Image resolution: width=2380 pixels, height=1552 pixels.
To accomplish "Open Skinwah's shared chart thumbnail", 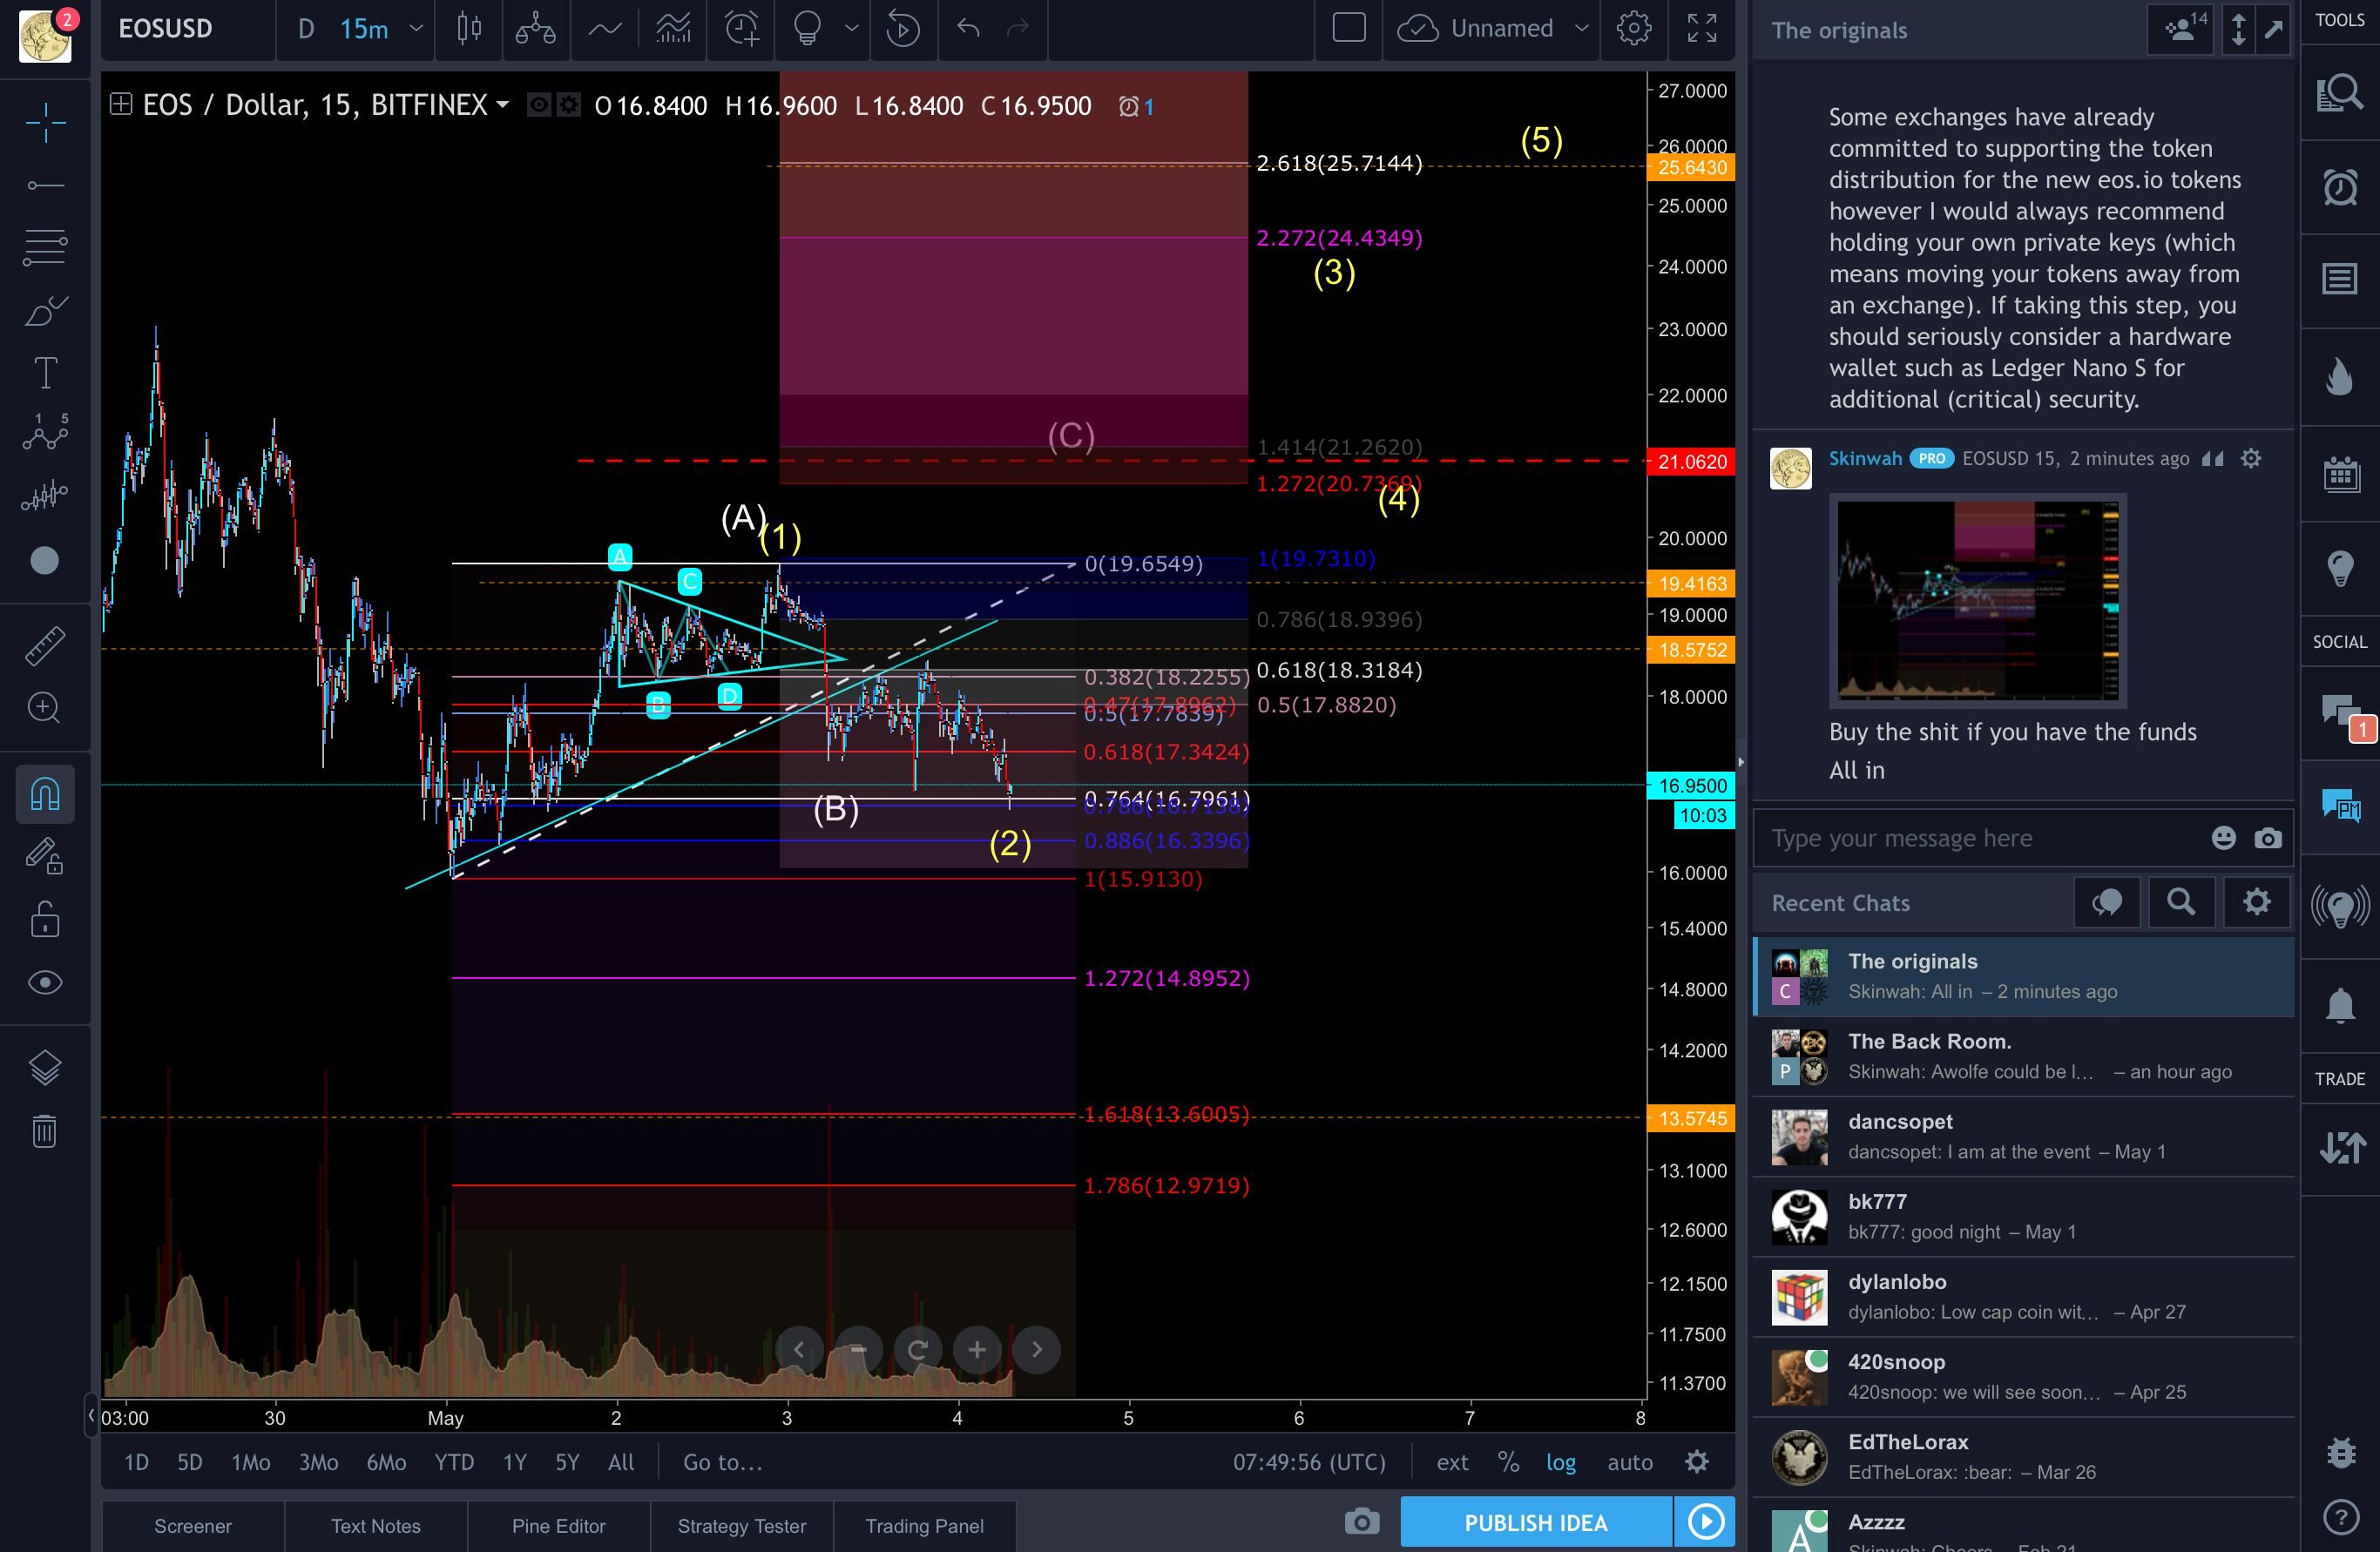I will (x=1977, y=600).
